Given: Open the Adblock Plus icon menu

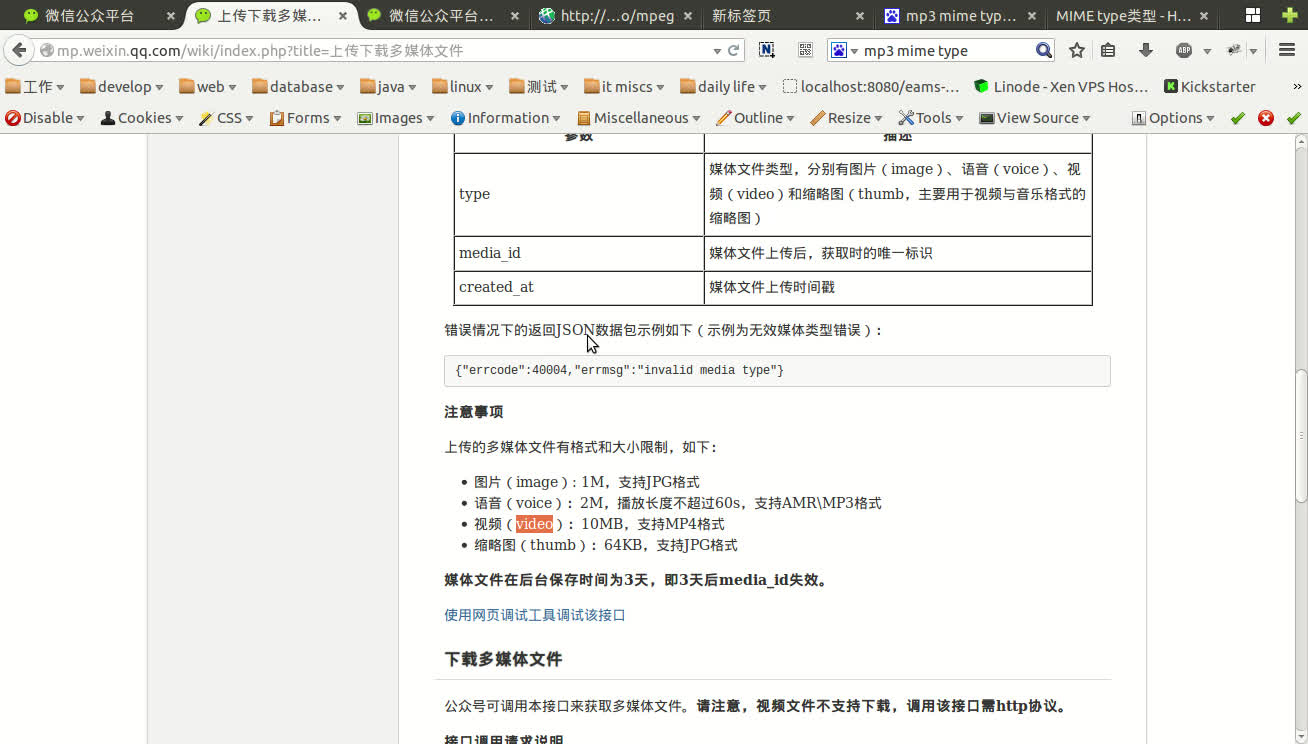Looking at the screenshot, I should pyautogui.click(x=1184, y=50).
